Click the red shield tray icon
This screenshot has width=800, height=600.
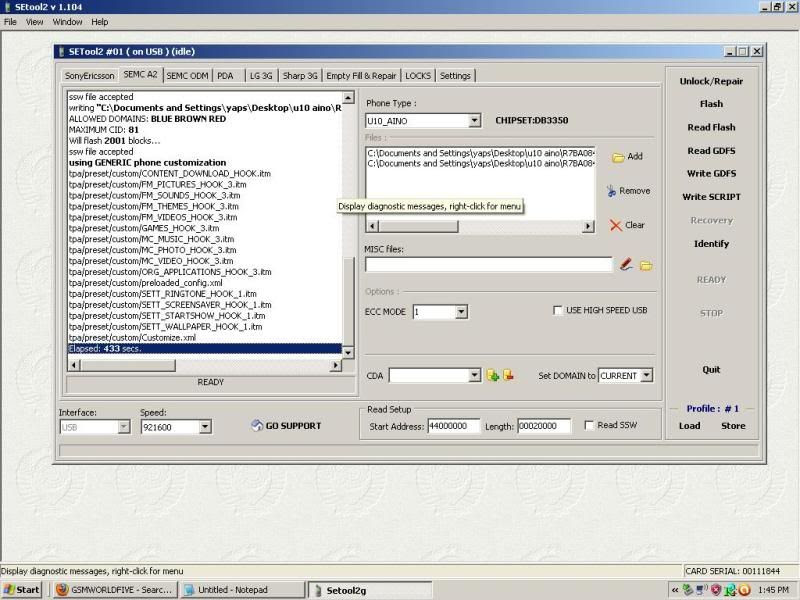tap(716, 590)
